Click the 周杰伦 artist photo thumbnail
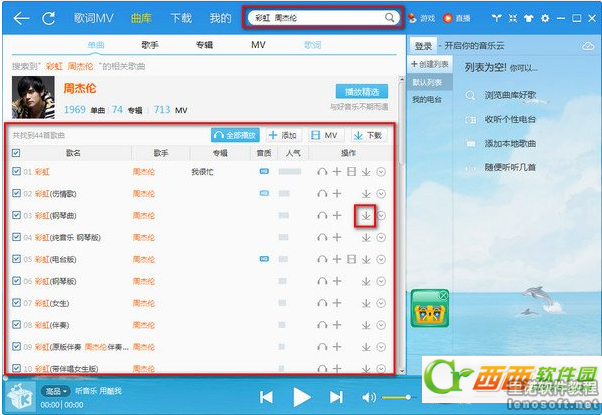 point(33,98)
